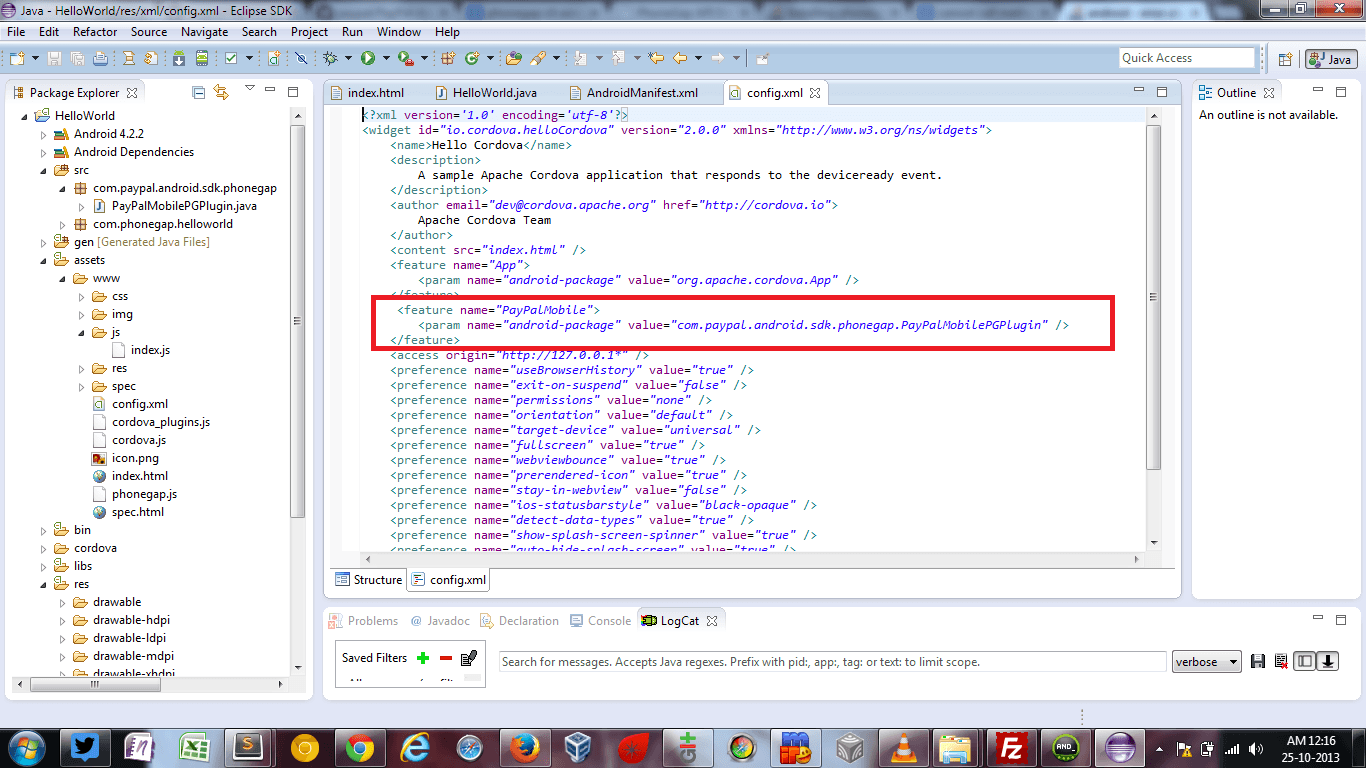Open VLC media player from taskbar

[903, 748]
